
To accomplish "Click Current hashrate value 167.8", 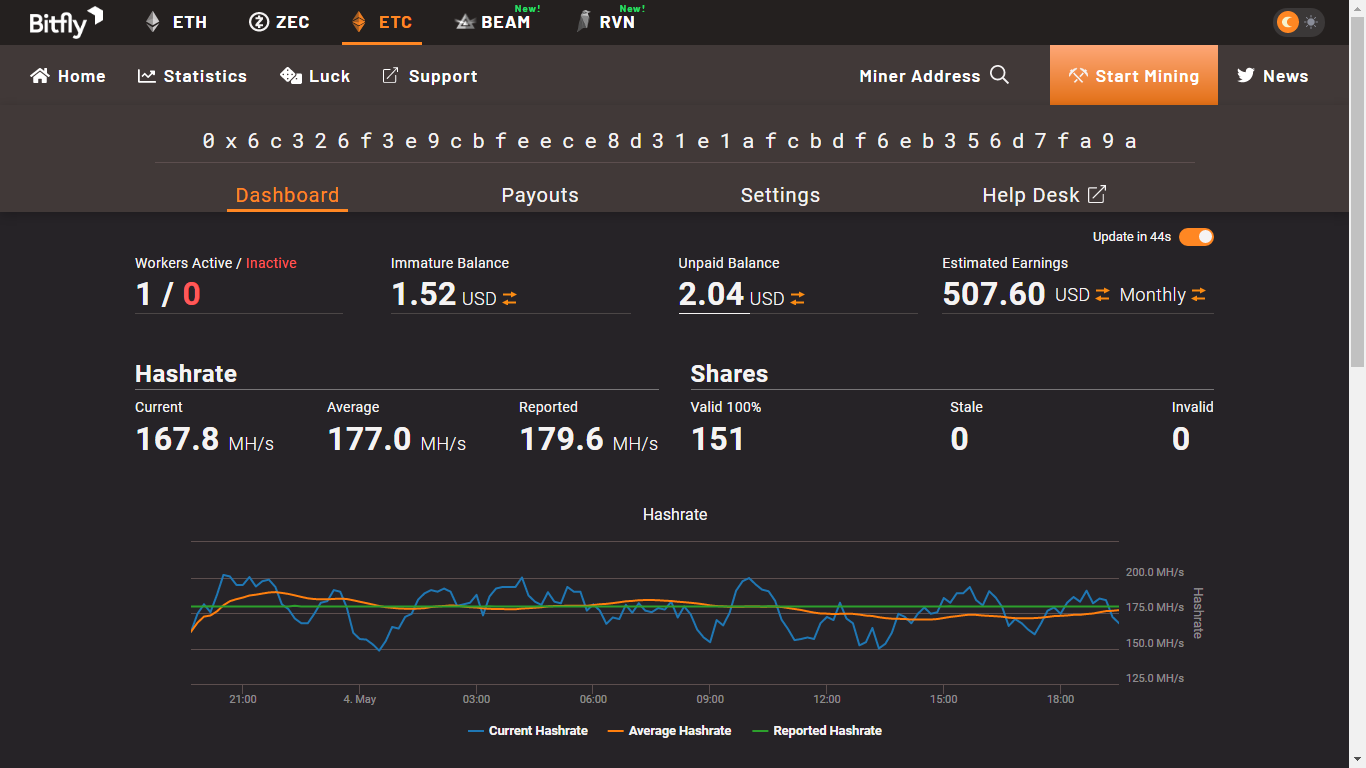I will (x=177, y=439).
